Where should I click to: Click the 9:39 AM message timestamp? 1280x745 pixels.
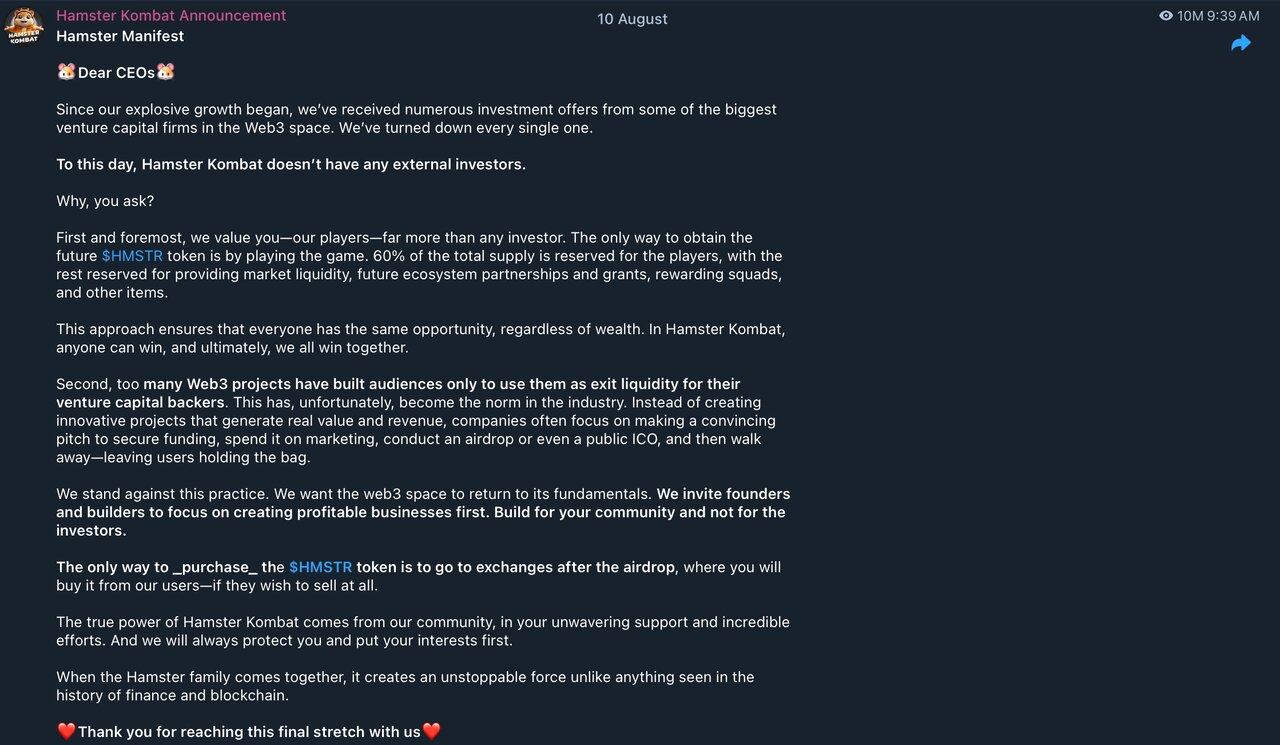click(x=1234, y=16)
